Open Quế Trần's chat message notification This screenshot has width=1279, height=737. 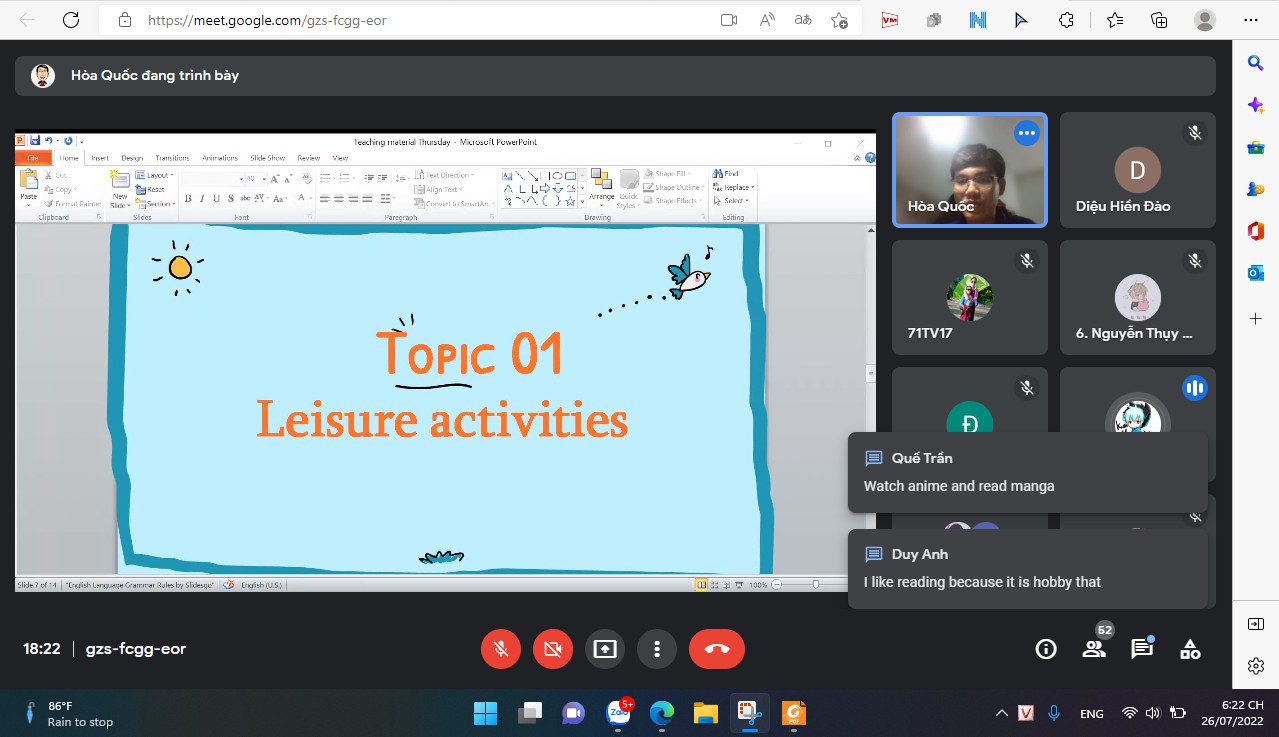tap(1027, 472)
